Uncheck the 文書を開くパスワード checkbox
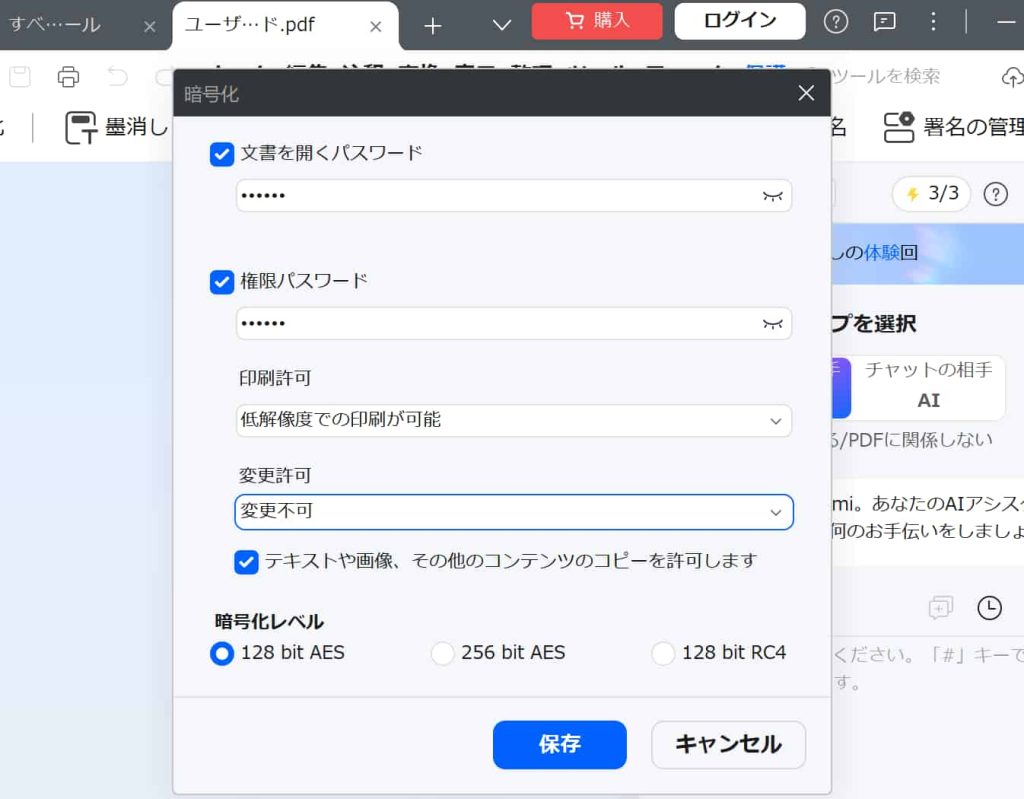The height and width of the screenshot is (799, 1024). [222, 154]
